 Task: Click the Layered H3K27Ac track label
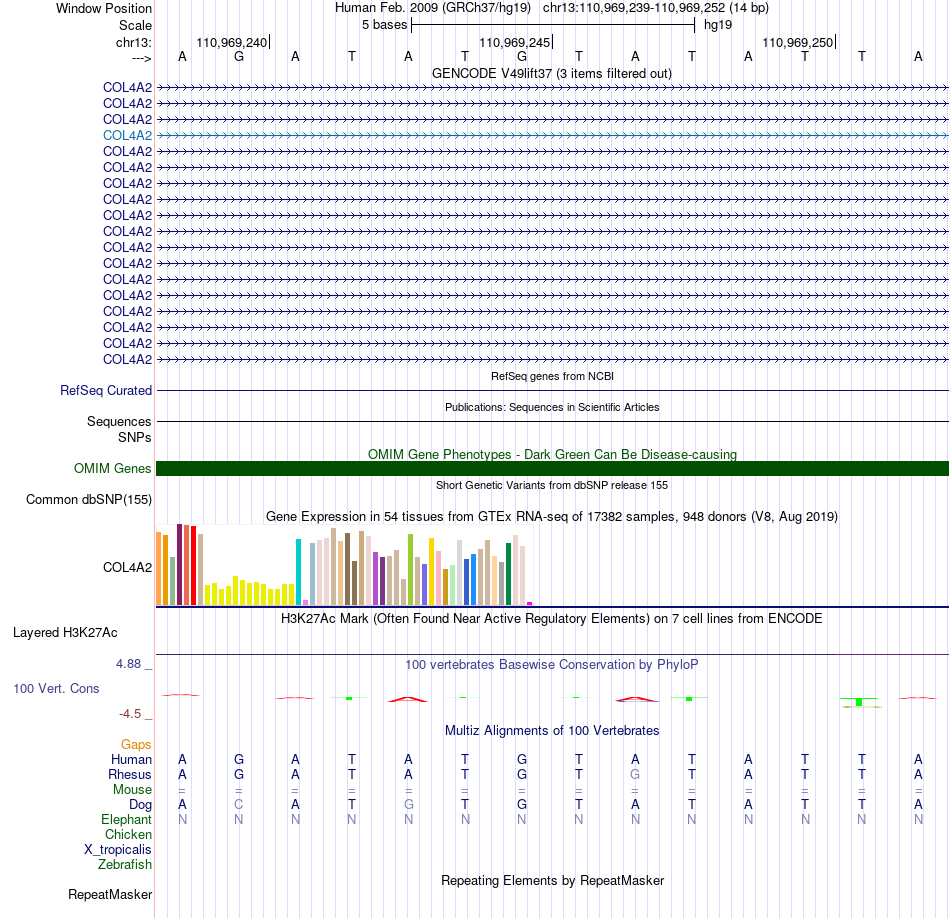pos(65,633)
